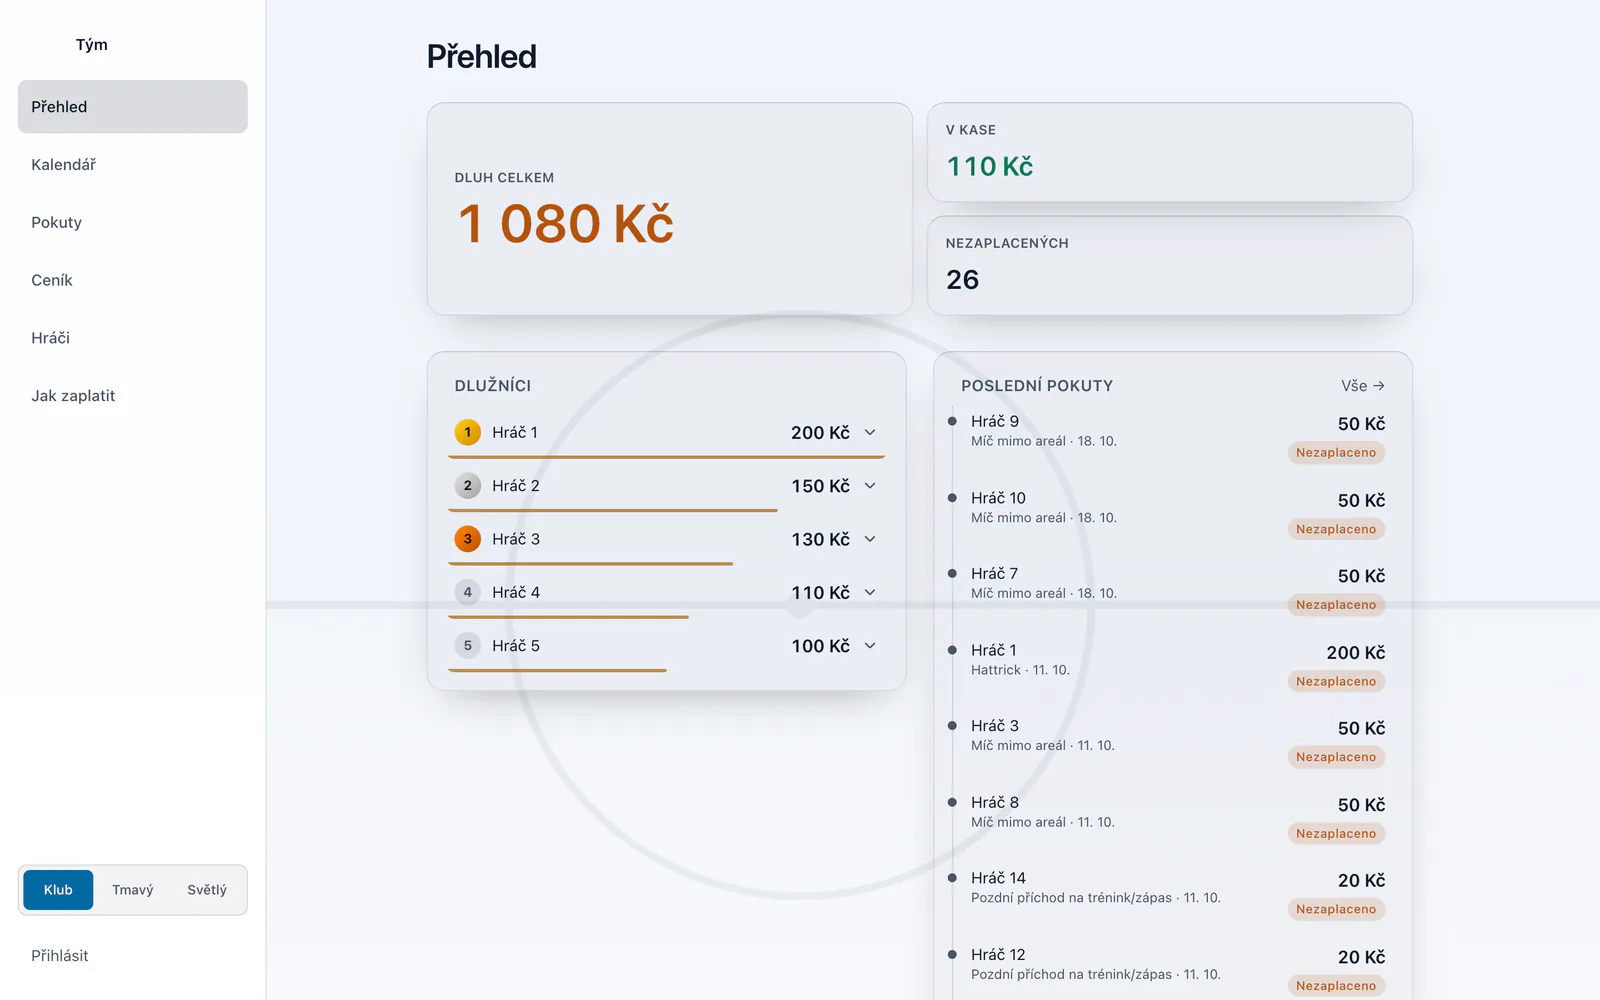1600x1000 pixels.
Task: Select Hráč 7 fine entry name
Action: coord(994,574)
